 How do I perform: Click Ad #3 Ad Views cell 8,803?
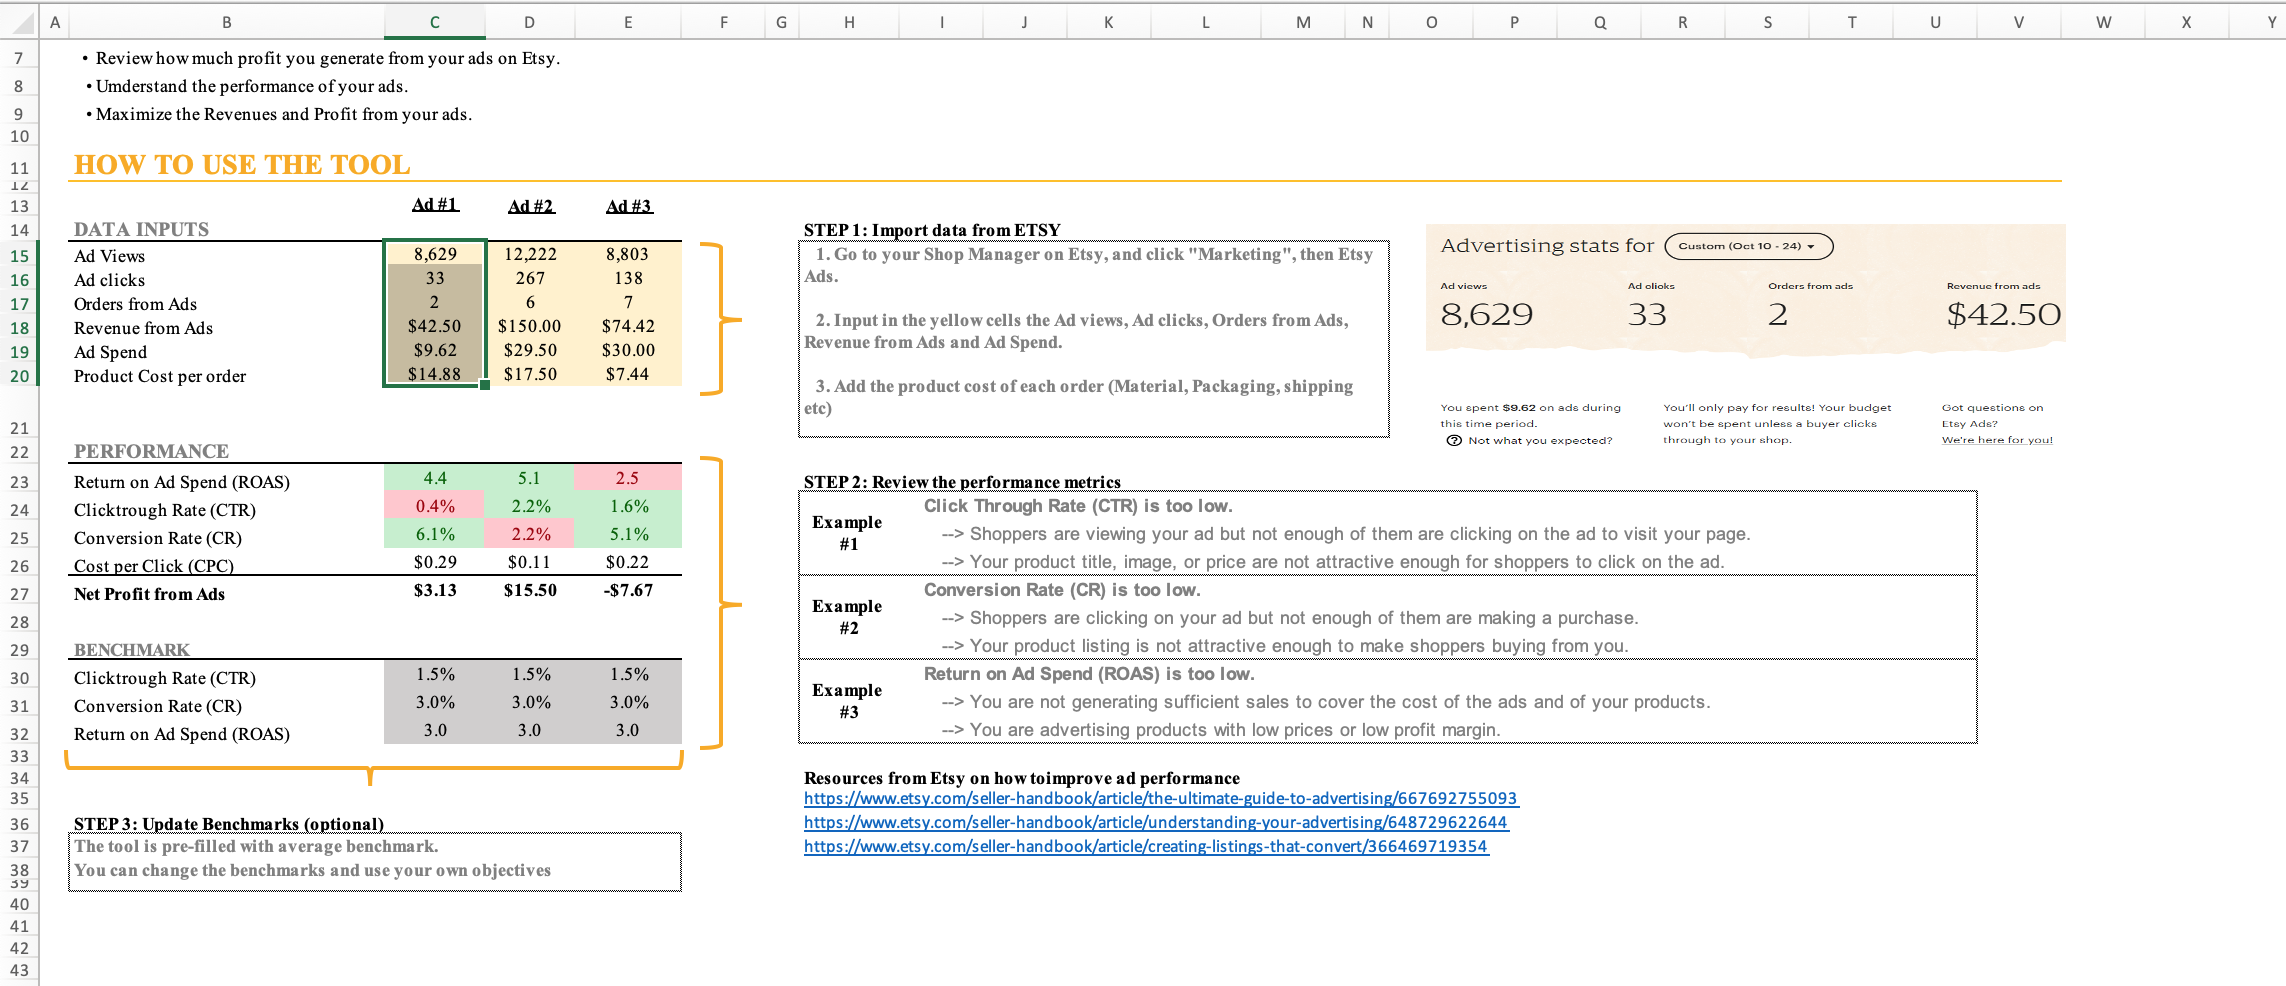coord(627,254)
